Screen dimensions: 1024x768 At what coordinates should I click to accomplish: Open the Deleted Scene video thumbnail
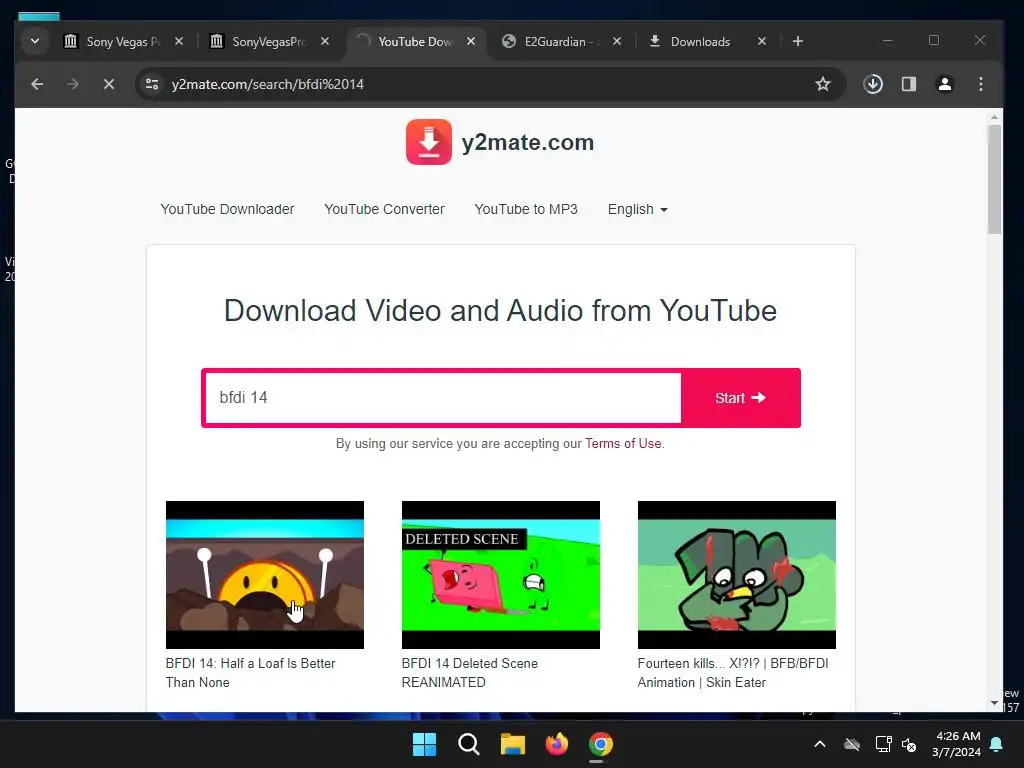coord(500,575)
